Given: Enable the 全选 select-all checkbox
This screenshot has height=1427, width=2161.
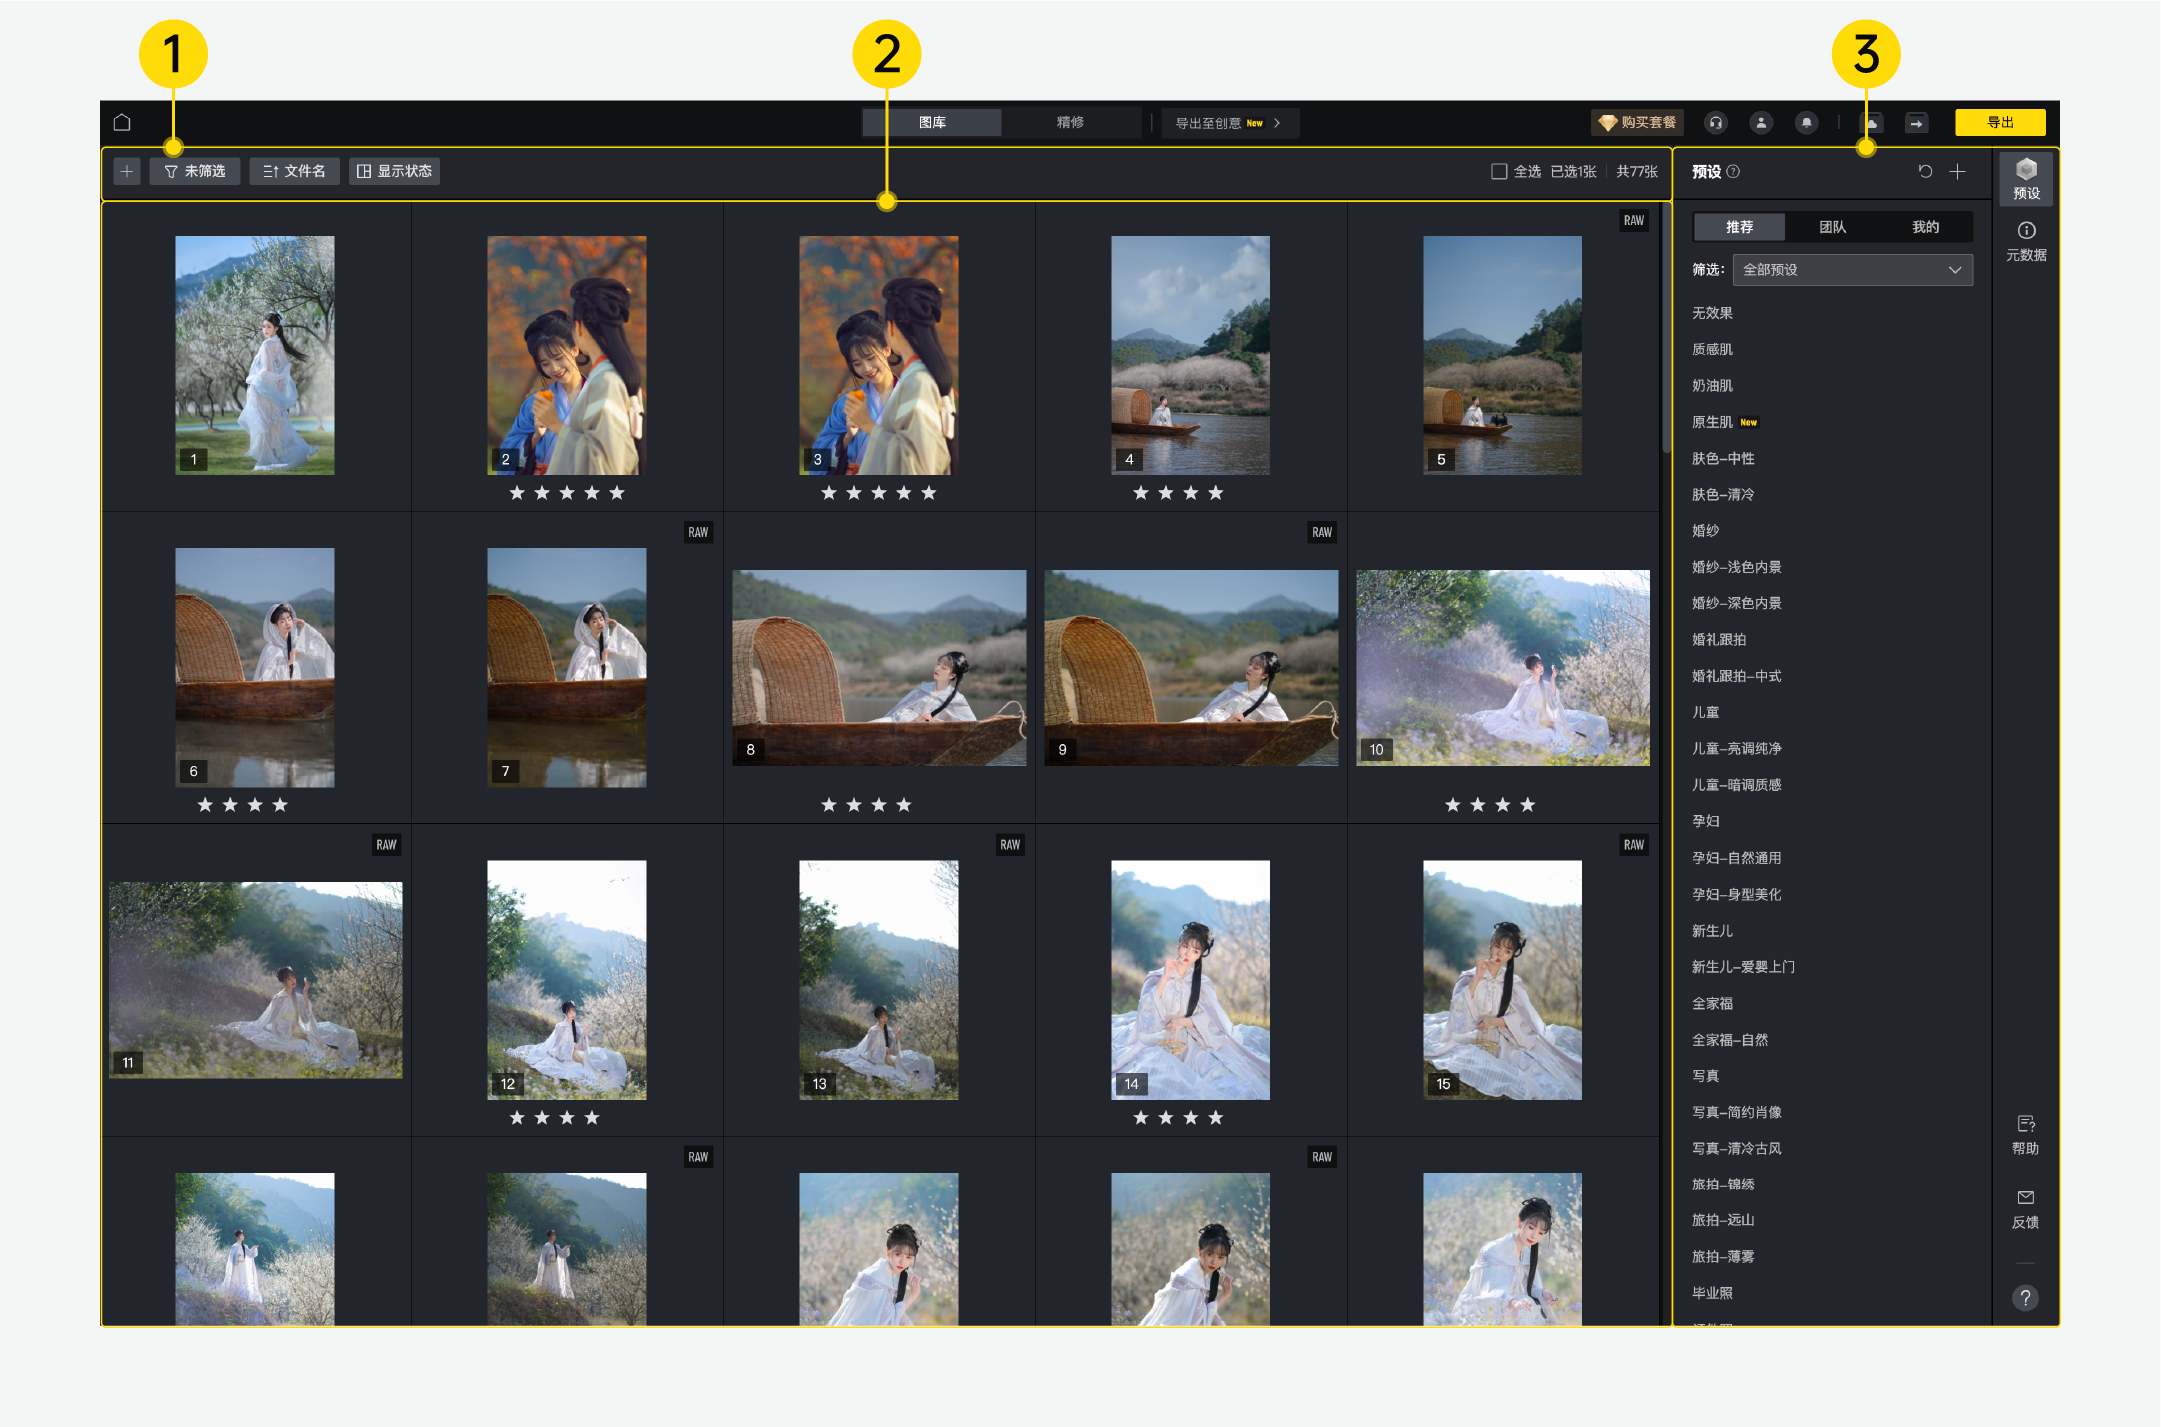Looking at the screenshot, I should 1497,171.
